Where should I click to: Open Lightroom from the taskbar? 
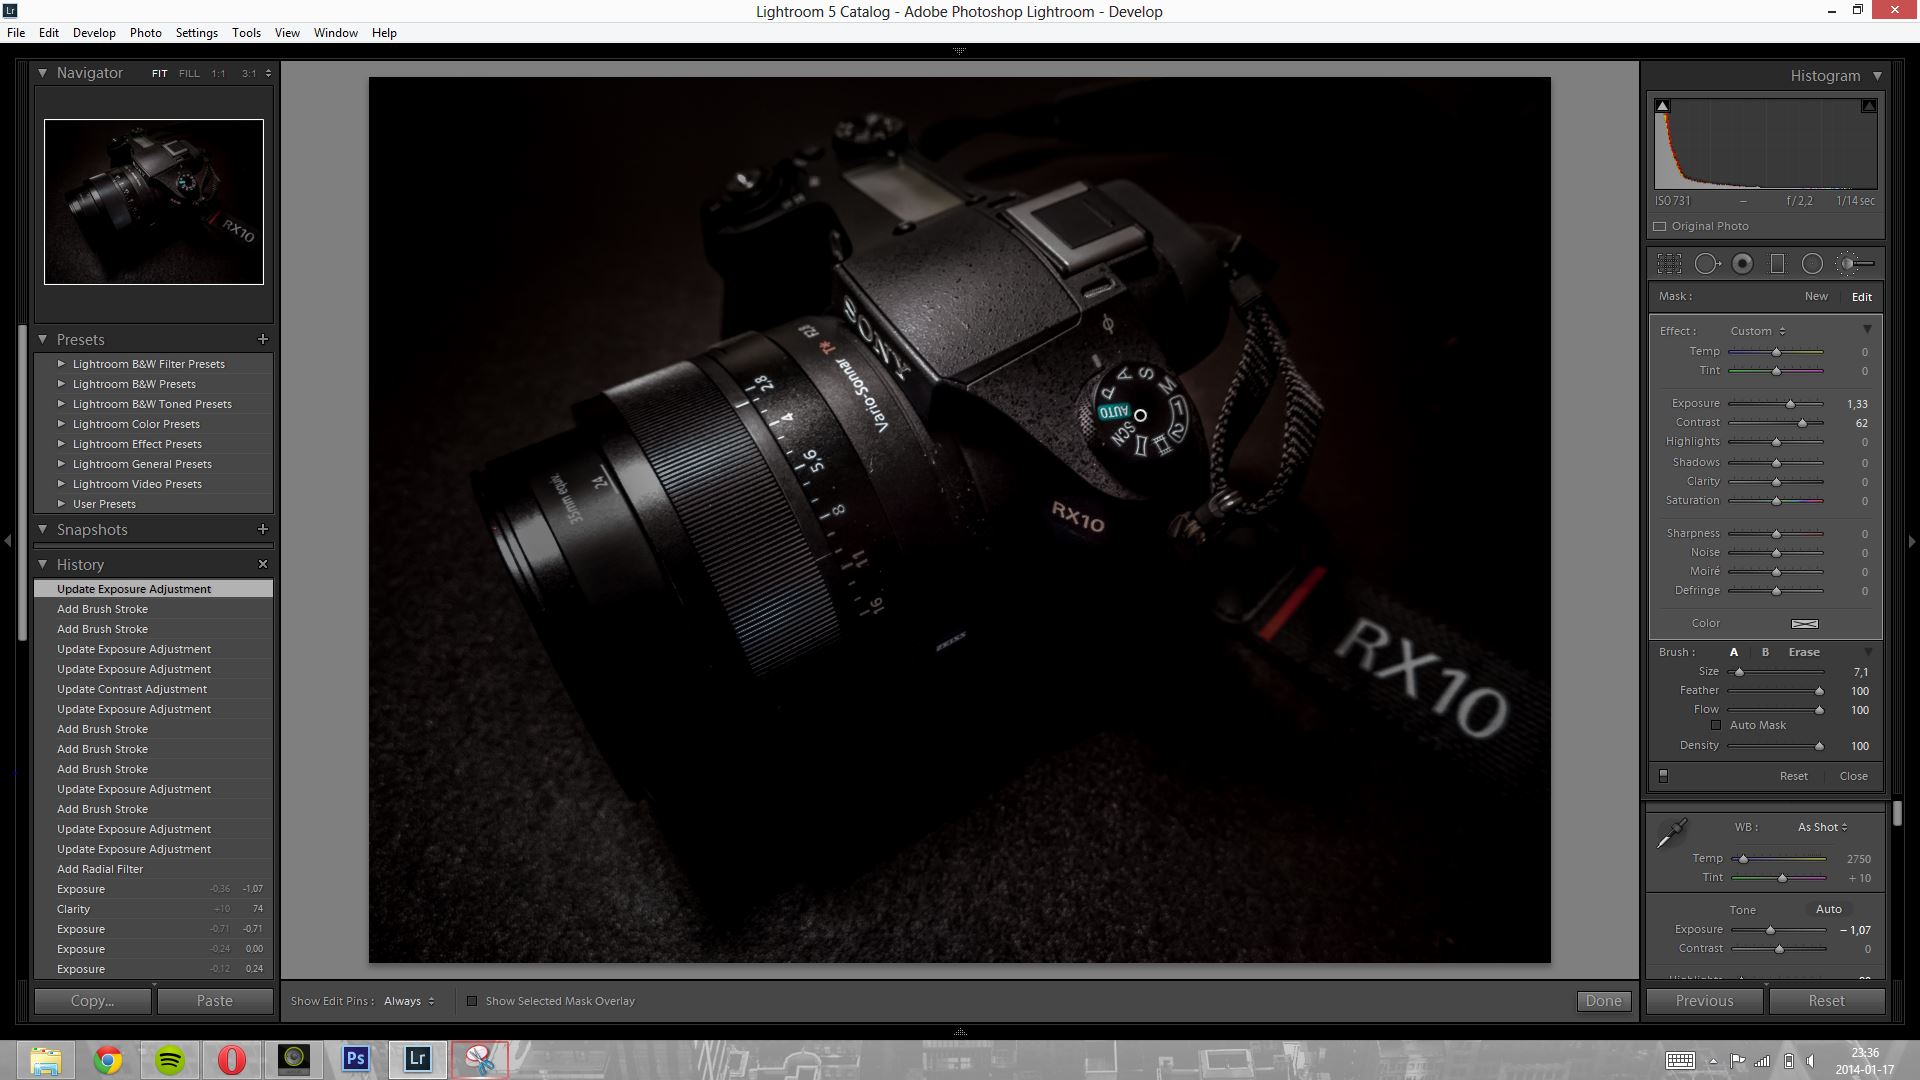417,1059
